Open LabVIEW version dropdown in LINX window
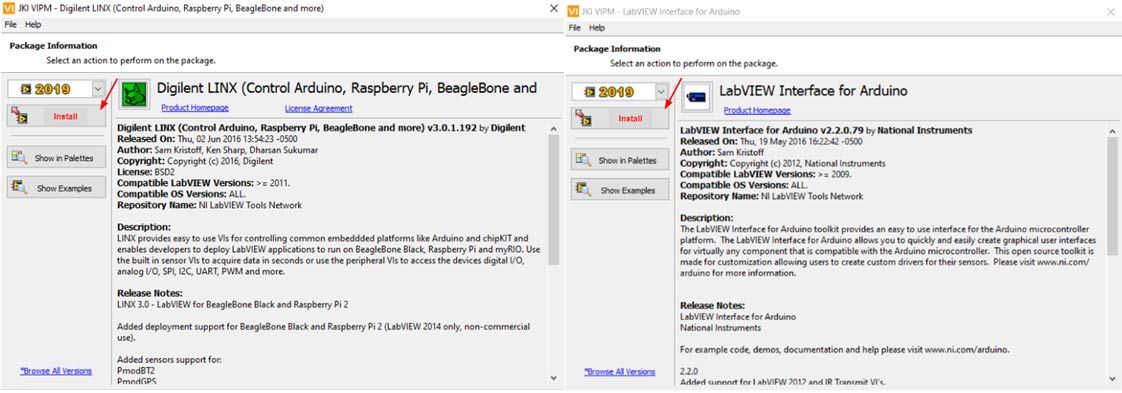 [x=98, y=89]
